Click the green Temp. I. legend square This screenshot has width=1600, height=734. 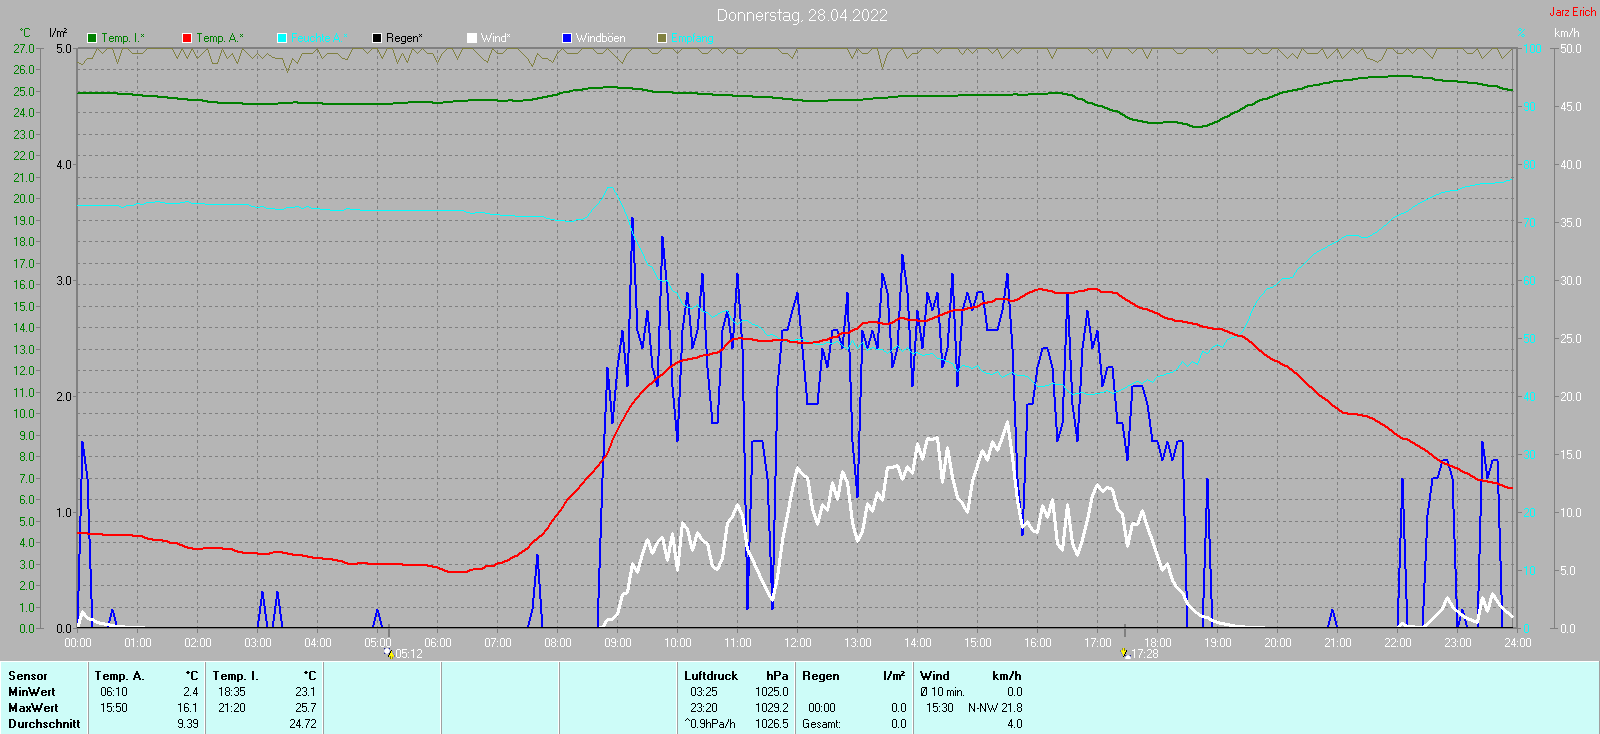pyautogui.click(x=92, y=38)
